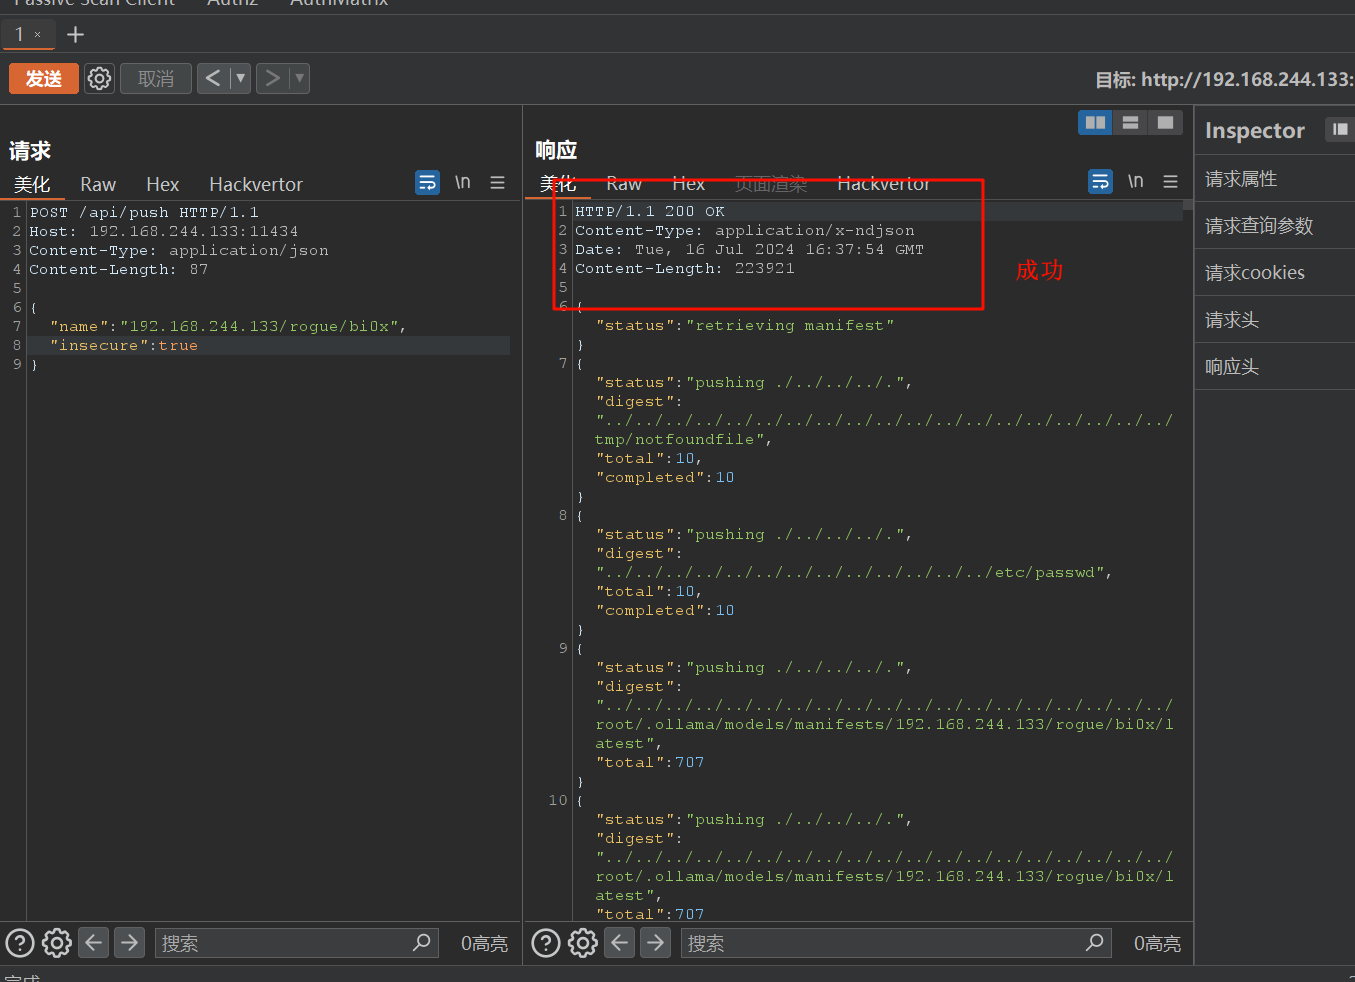Add a new Repeater tab
1355x982 pixels.
75,35
